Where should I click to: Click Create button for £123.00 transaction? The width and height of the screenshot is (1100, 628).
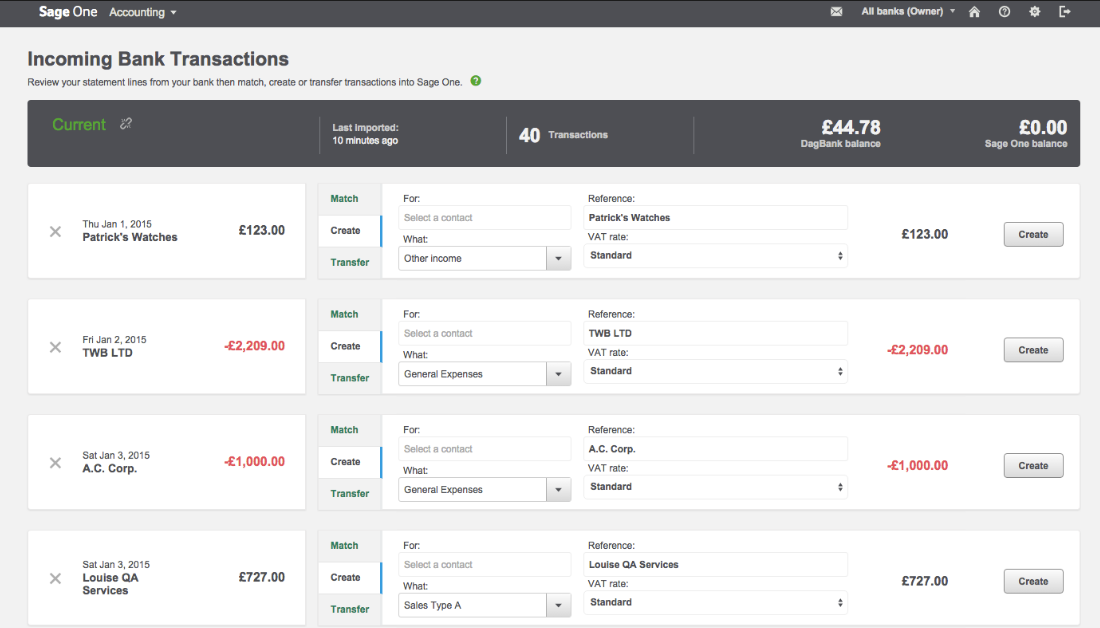[x=1033, y=234]
